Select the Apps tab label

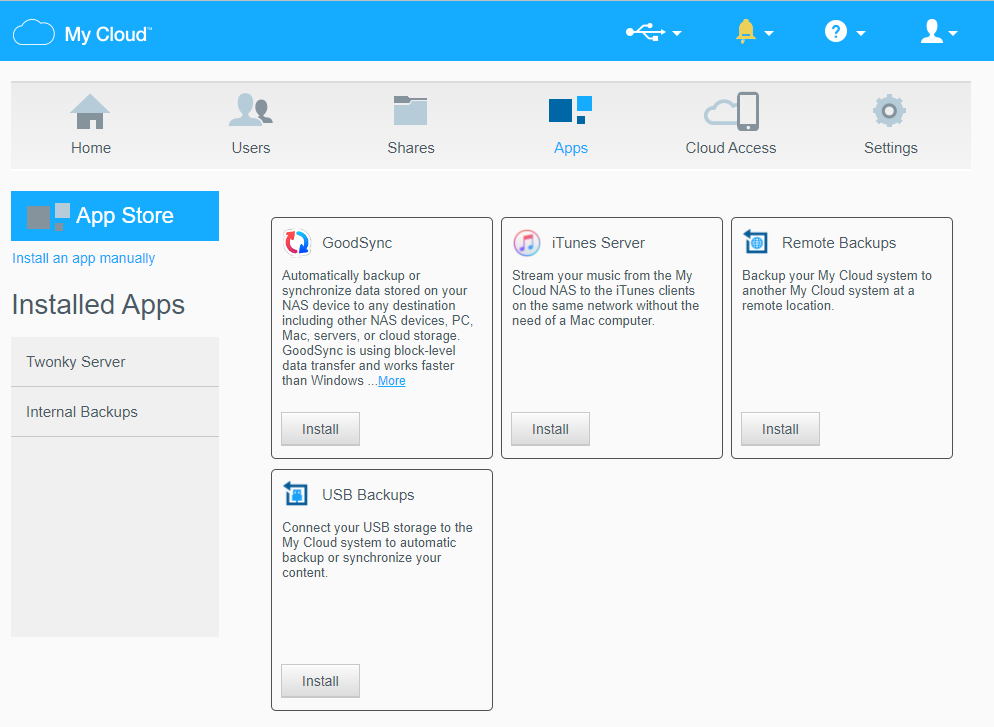click(571, 148)
